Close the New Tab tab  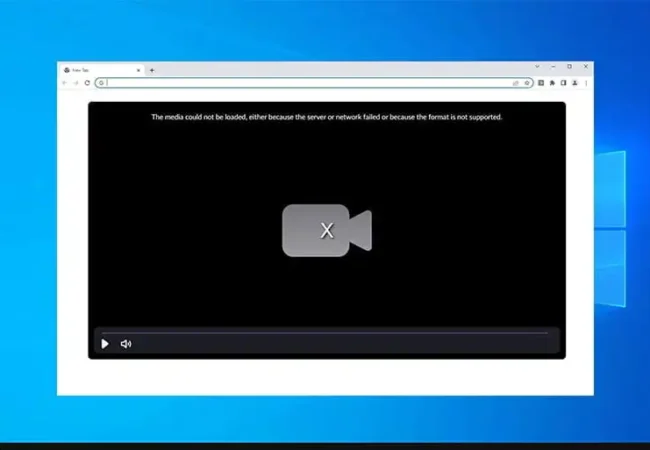point(138,70)
